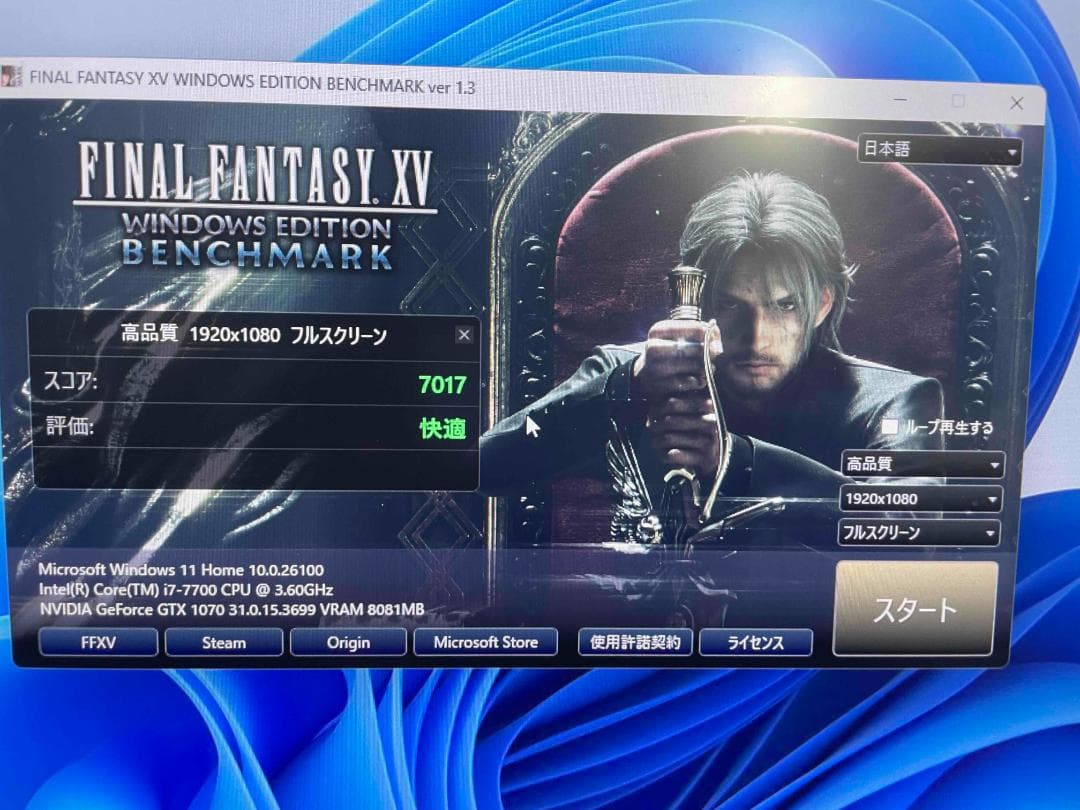Open the 1920x1080 resolution dropdown
Viewport: 1080px width, 810px height.
pyautogui.click(x=919, y=499)
